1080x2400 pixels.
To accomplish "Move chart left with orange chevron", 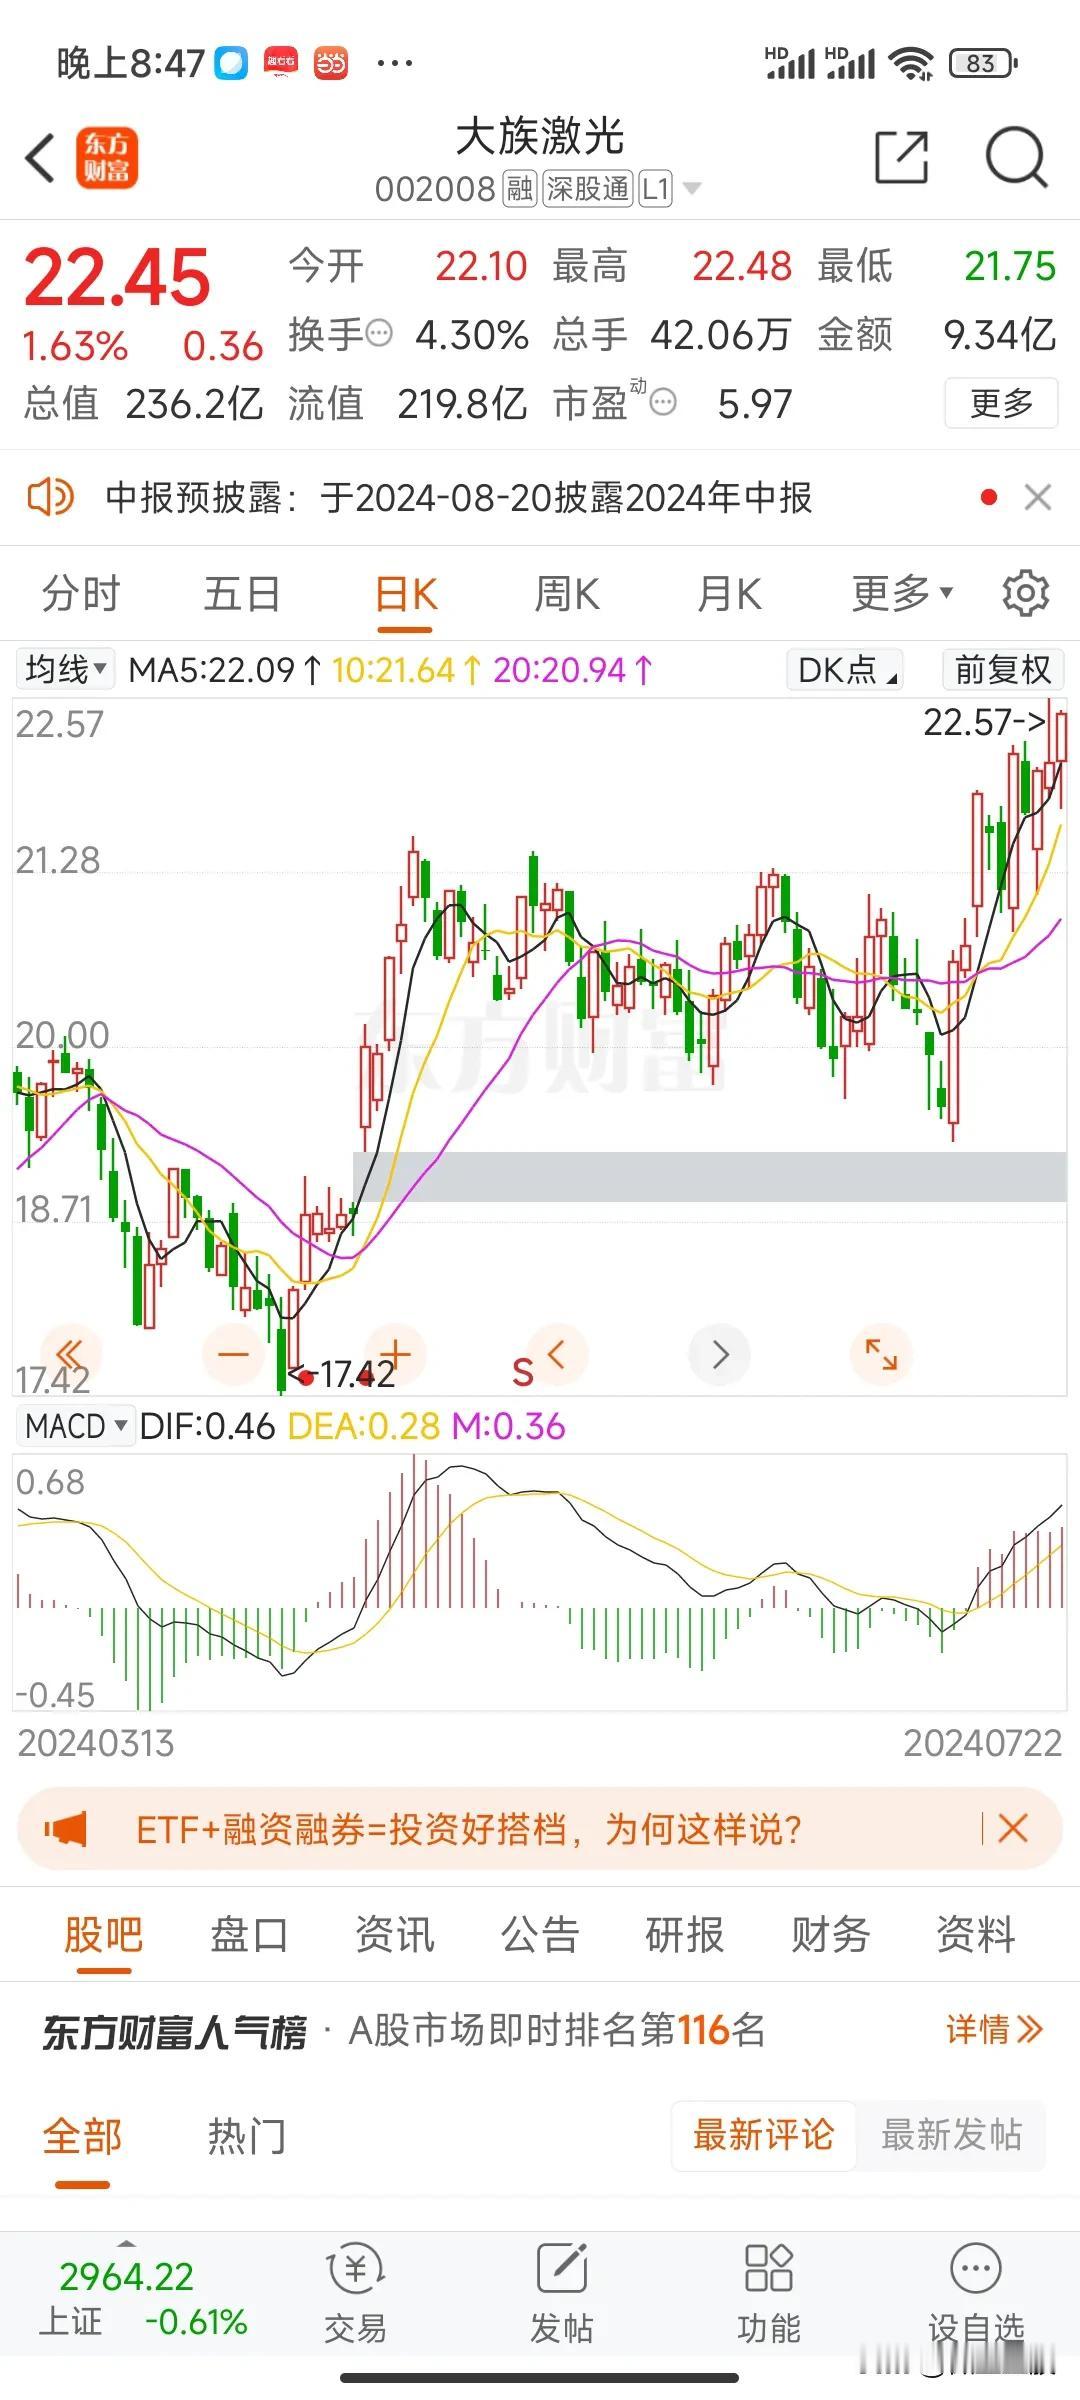I will click(x=557, y=1355).
